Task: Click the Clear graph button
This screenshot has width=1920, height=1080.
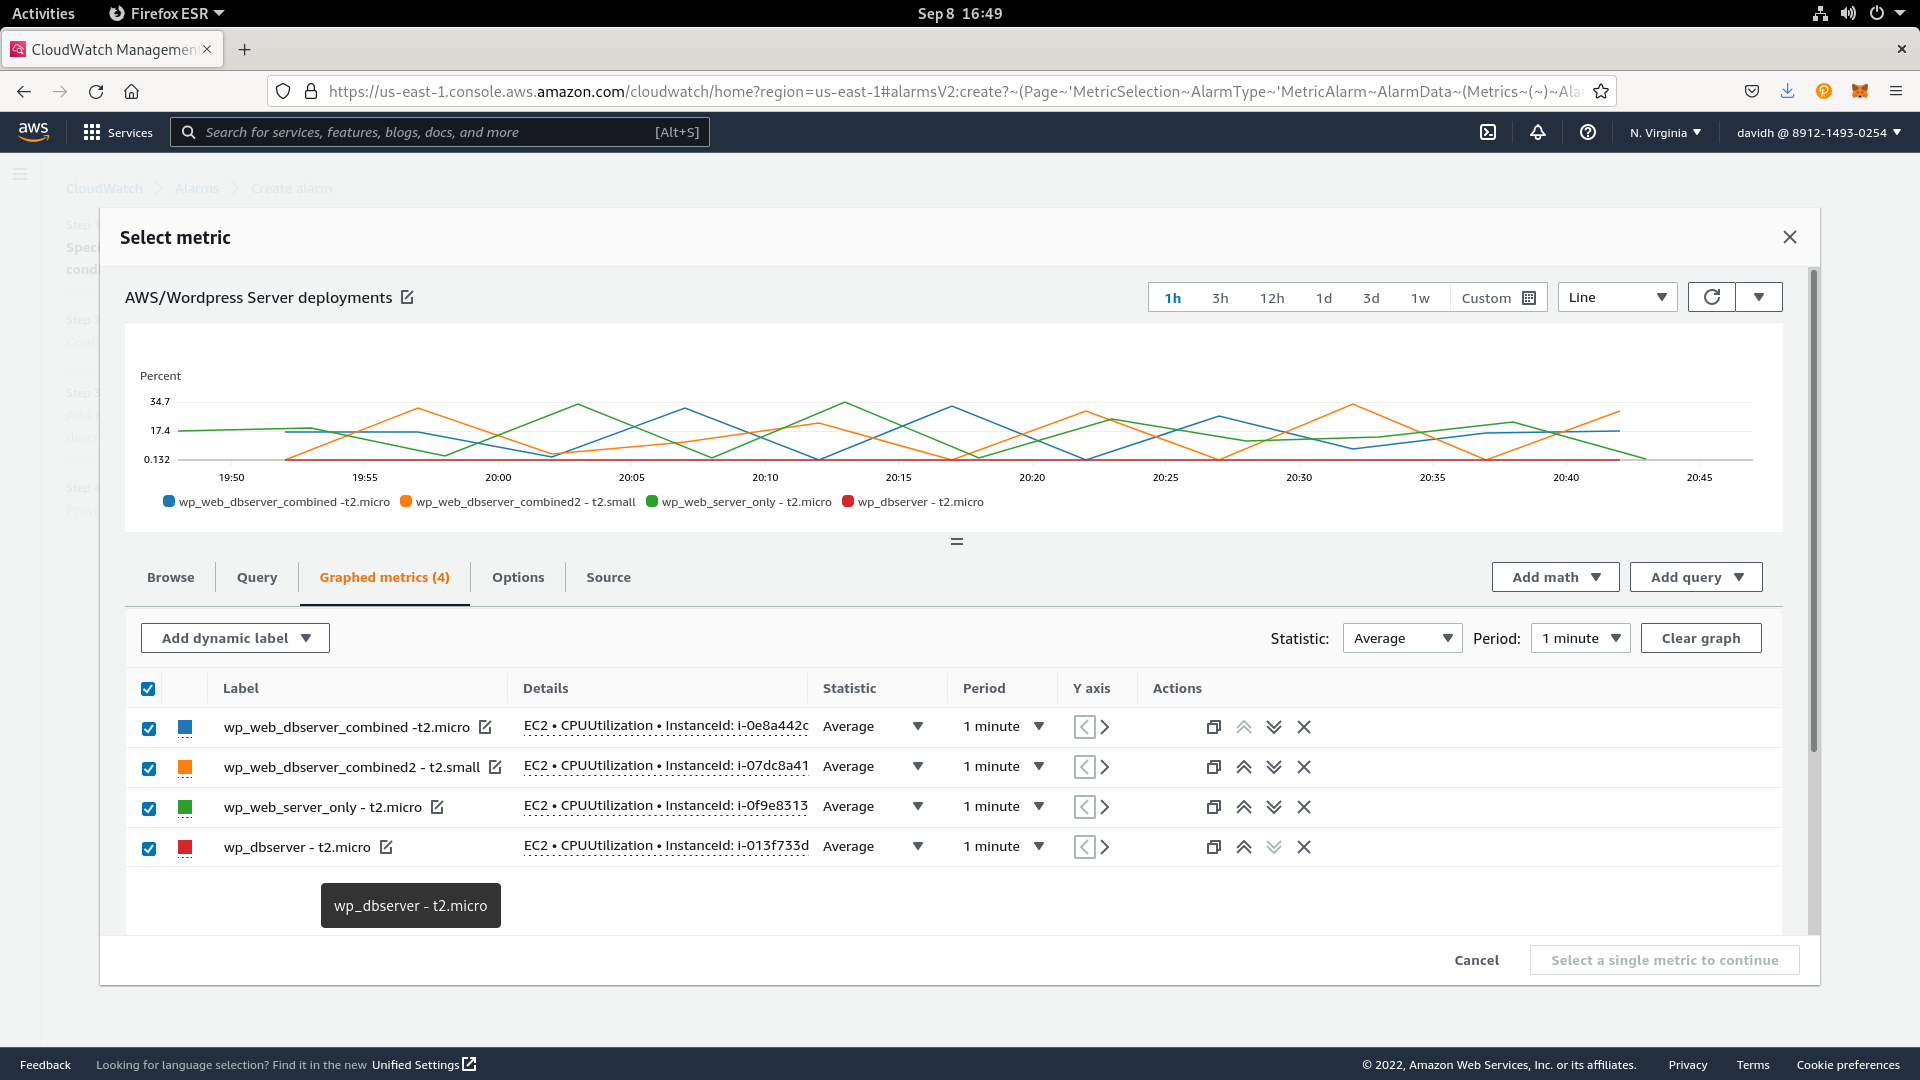Action: [1700, 638]
